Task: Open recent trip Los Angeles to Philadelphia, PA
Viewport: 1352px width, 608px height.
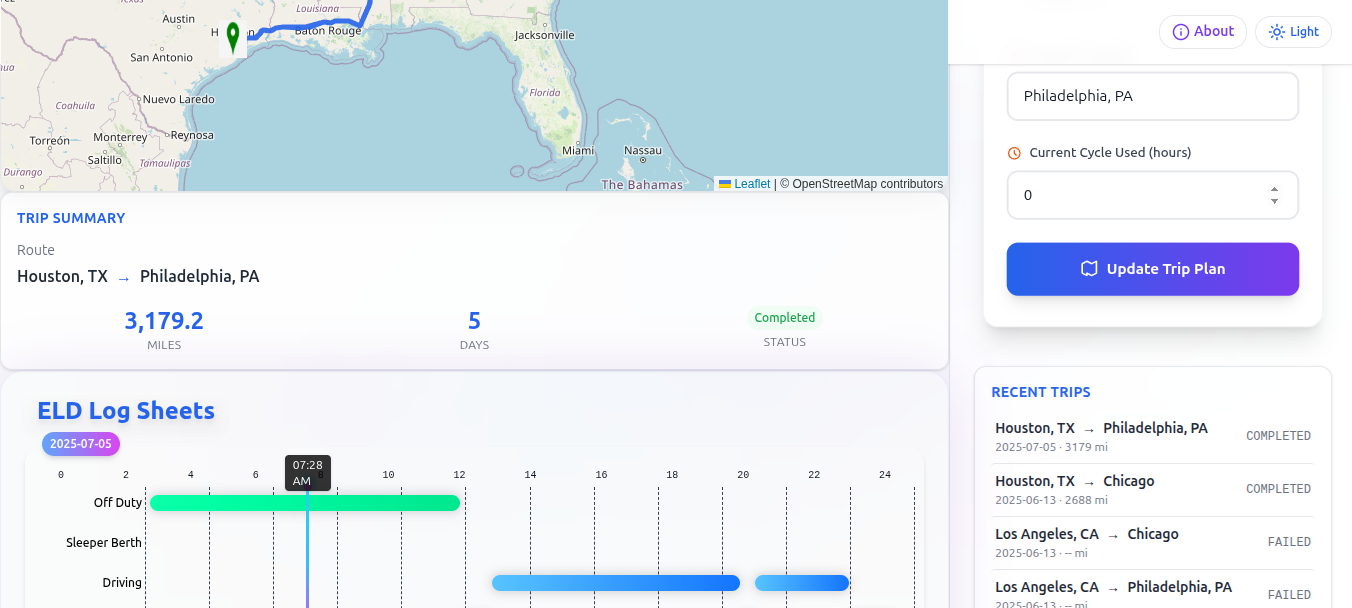Action: pos(1152,592)
